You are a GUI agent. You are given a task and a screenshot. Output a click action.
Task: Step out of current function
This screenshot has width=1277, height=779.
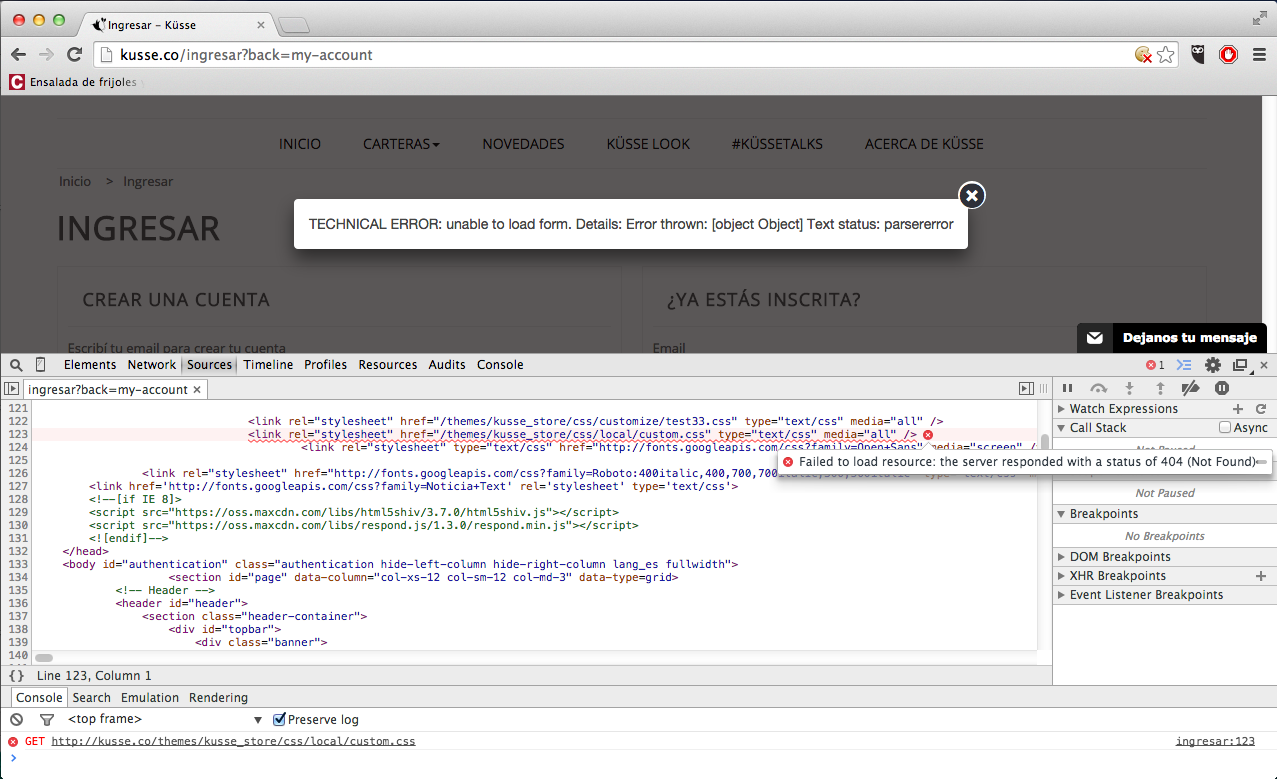click(x=1160, y=388)
